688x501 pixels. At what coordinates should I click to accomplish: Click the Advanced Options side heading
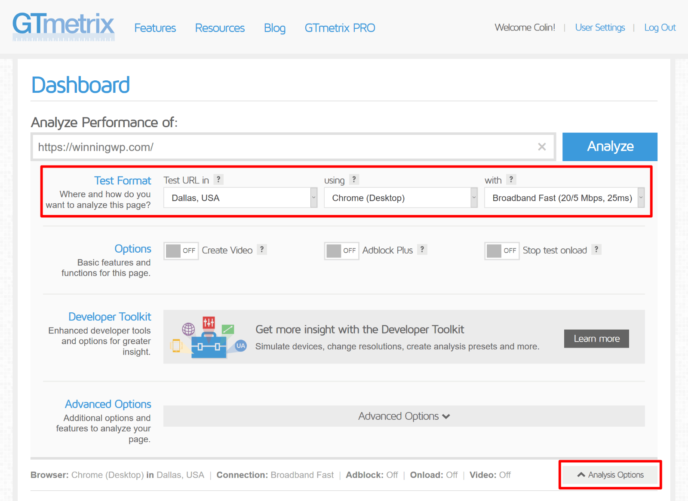click(x=108, y=404)
